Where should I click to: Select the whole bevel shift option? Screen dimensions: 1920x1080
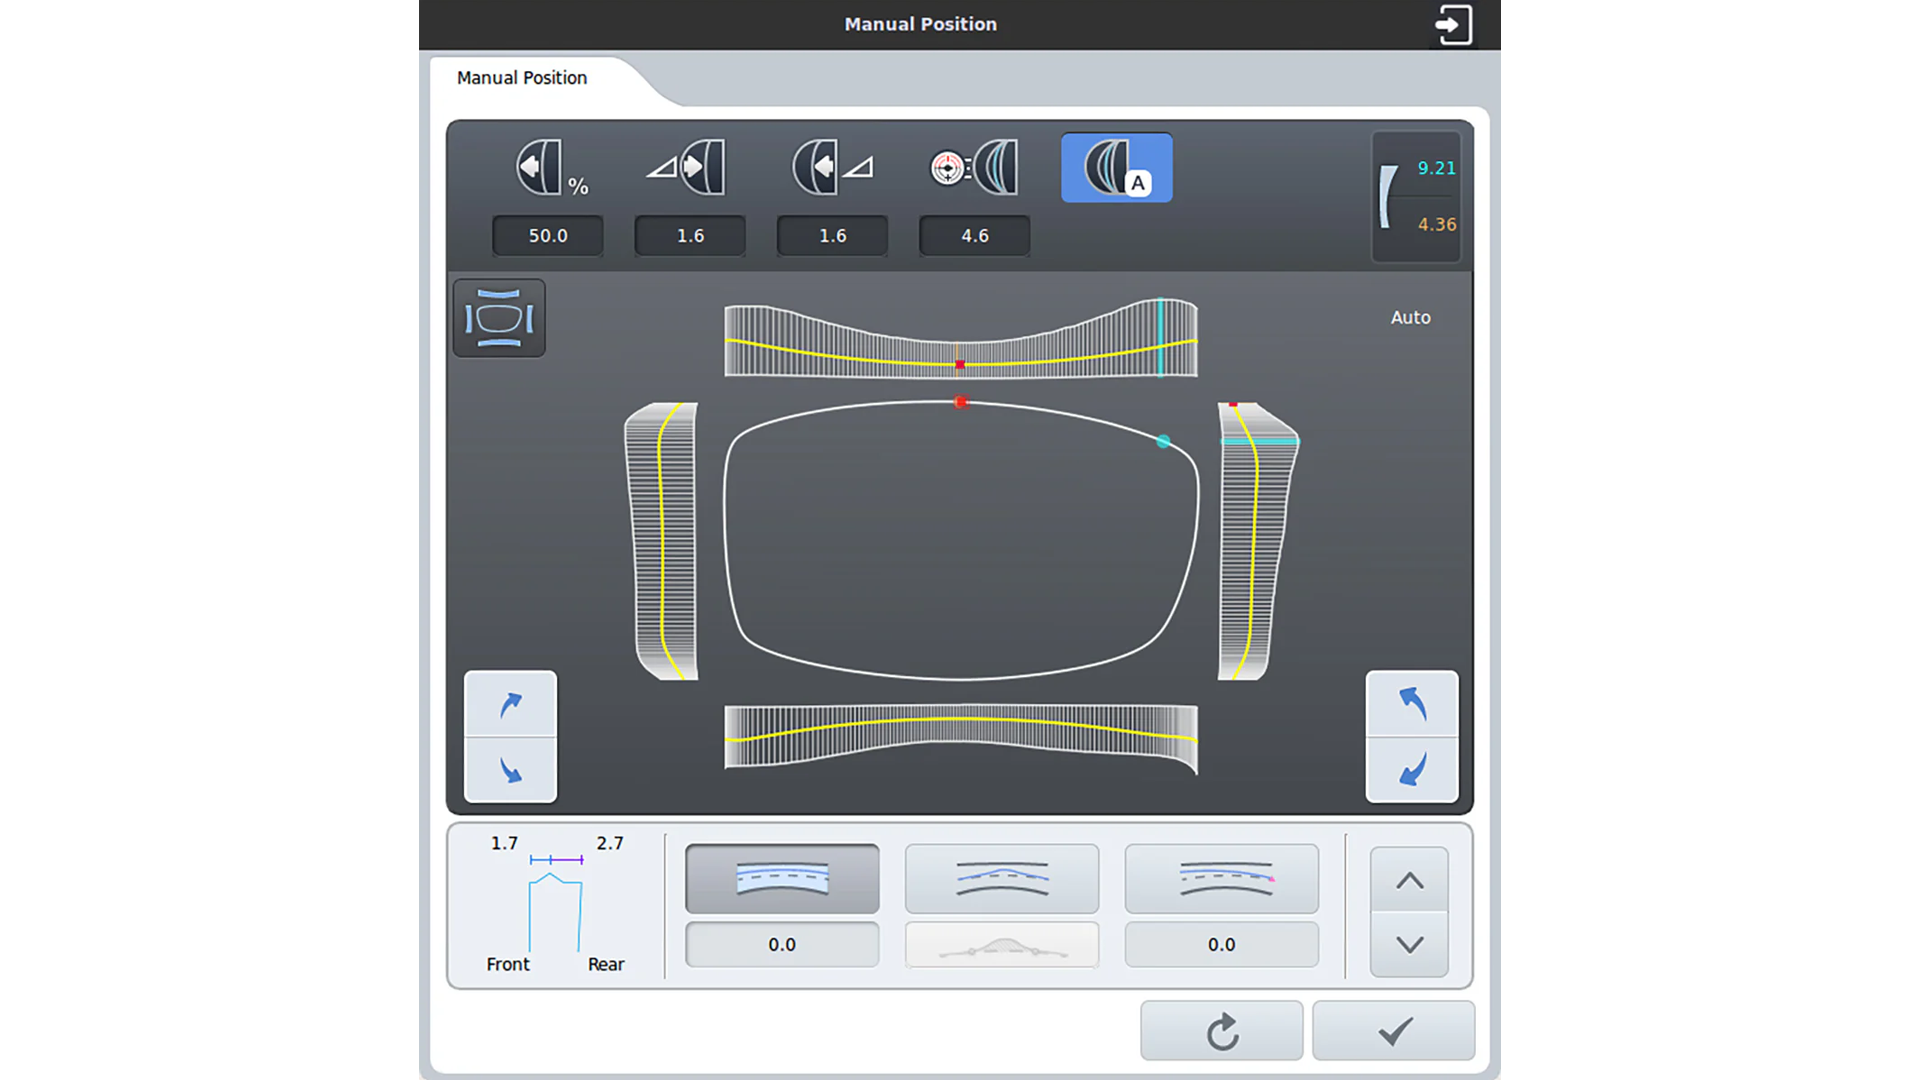[x=782, y=878]
